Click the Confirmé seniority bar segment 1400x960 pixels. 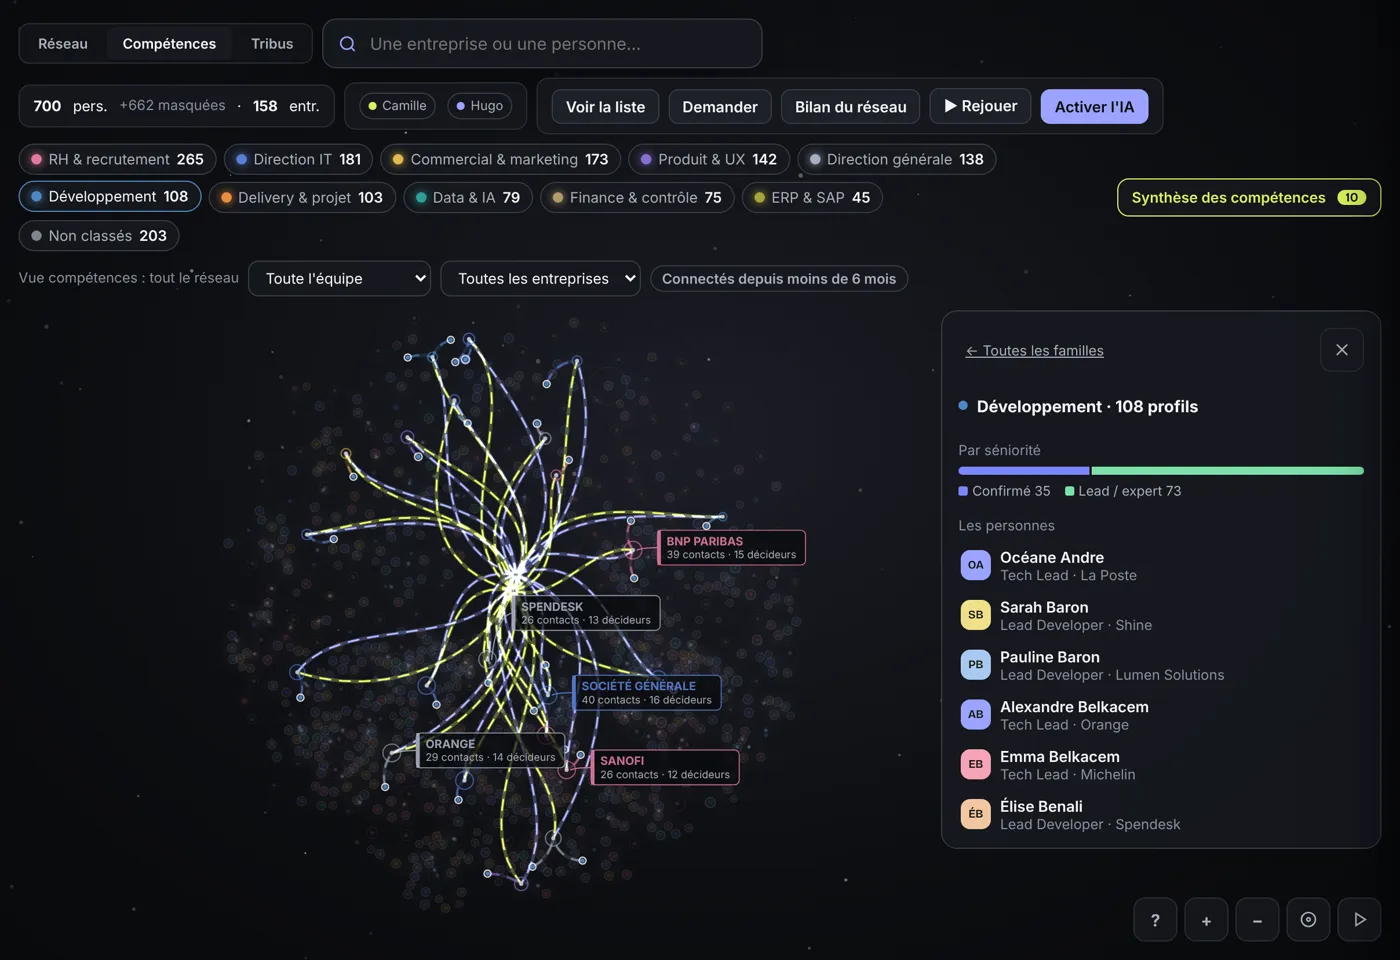pos(1024,470)
